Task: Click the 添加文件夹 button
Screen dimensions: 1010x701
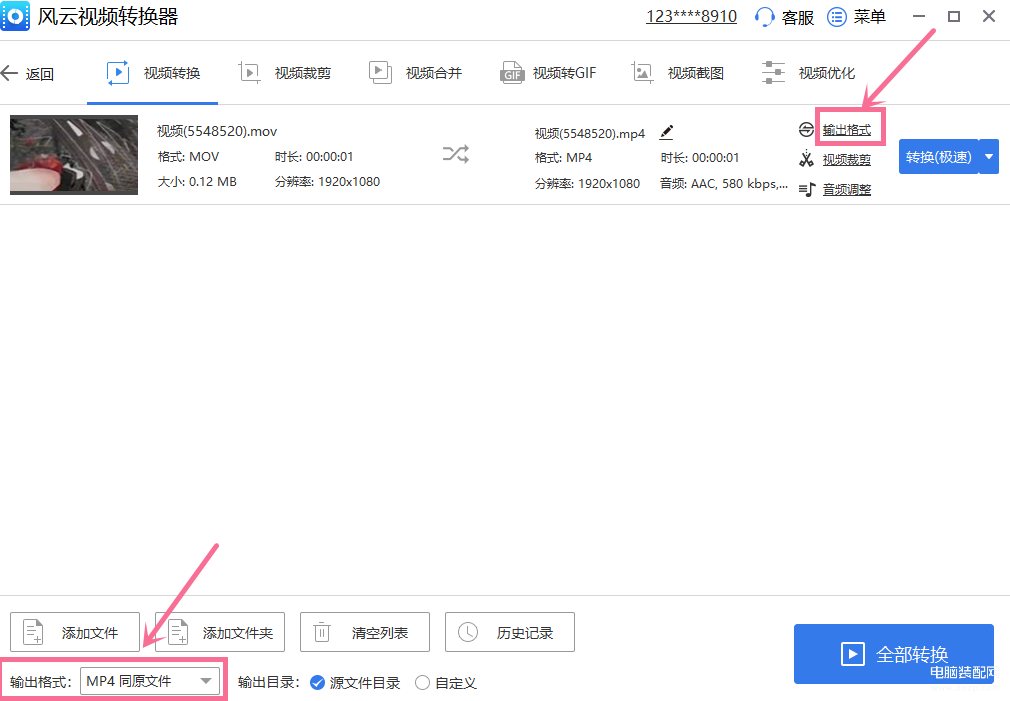Action: [x=220, y=632]
